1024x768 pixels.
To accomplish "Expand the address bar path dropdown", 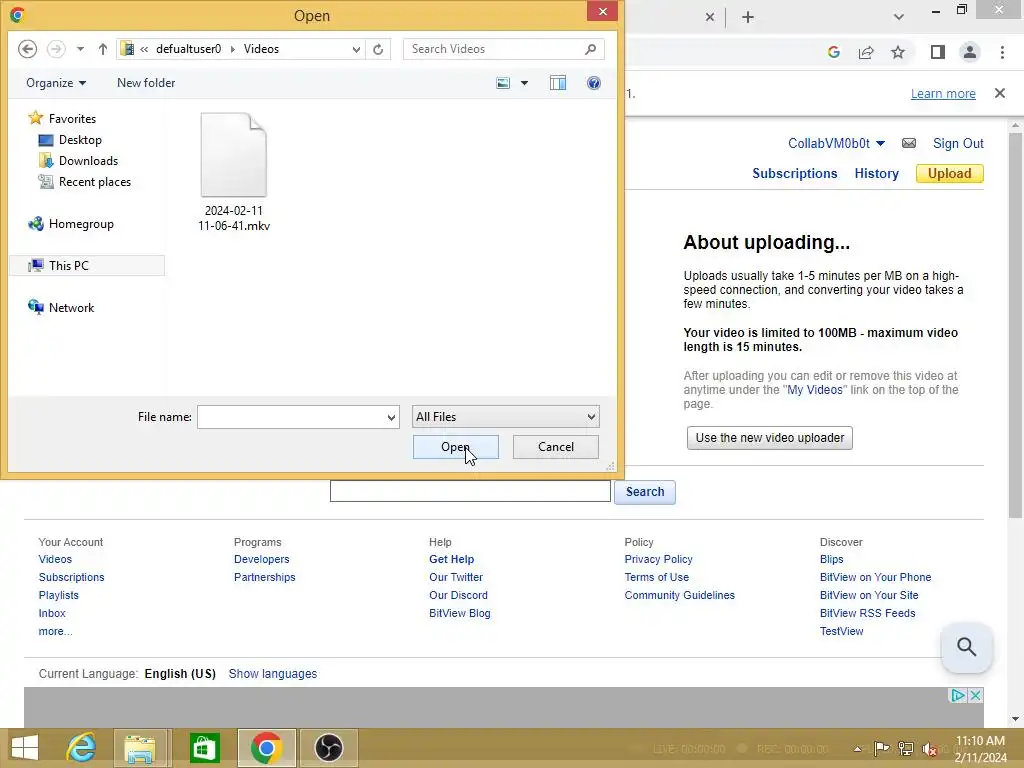I will (x=356, y=49).
